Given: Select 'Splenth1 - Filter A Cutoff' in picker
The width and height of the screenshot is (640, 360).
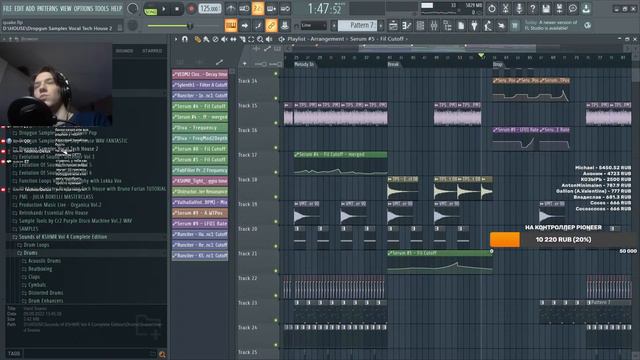Looking at the screenshot, I should (200, 85).
